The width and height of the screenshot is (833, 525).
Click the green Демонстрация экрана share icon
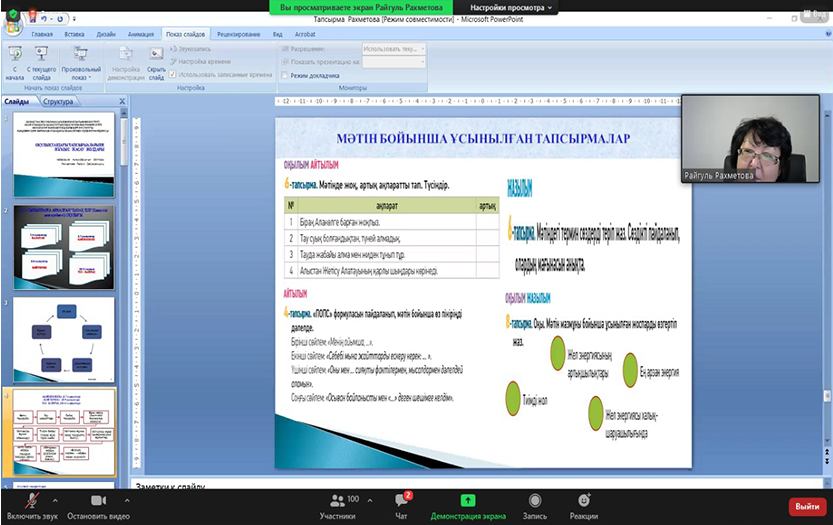[x=467, y=500]
